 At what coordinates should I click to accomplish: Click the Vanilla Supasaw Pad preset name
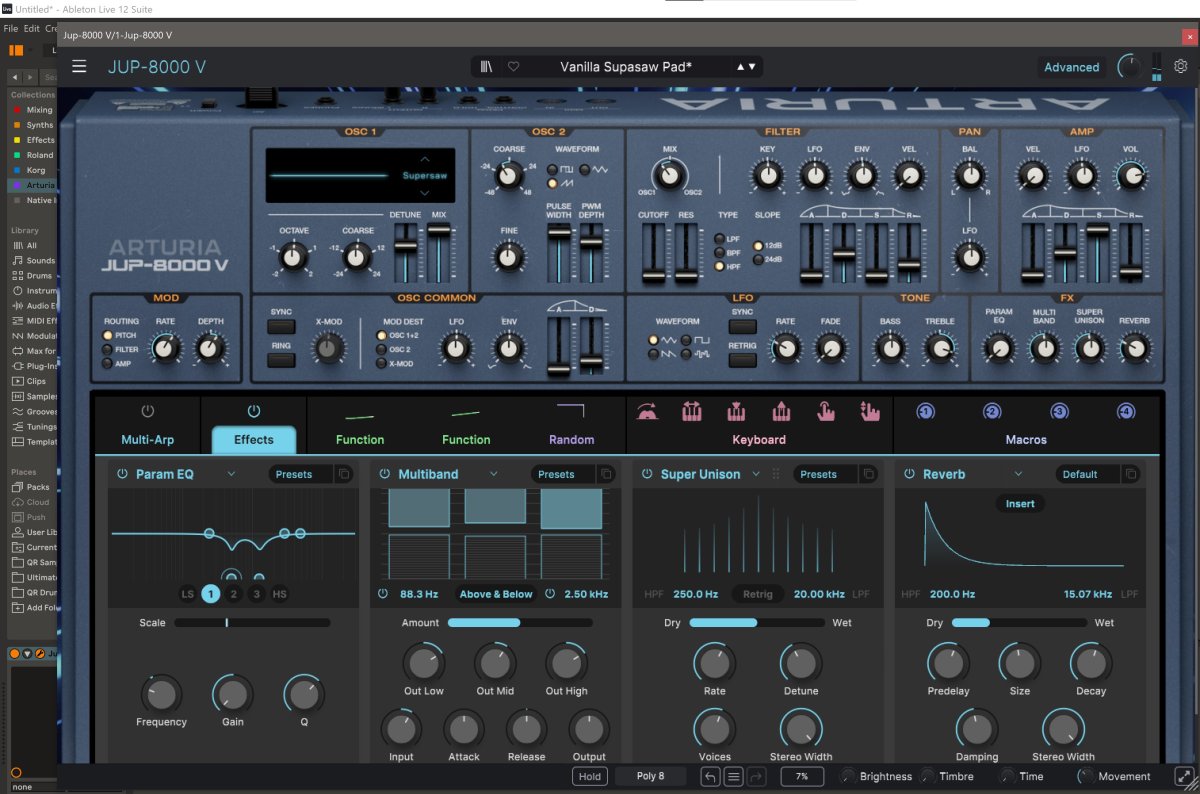(626, 67)
